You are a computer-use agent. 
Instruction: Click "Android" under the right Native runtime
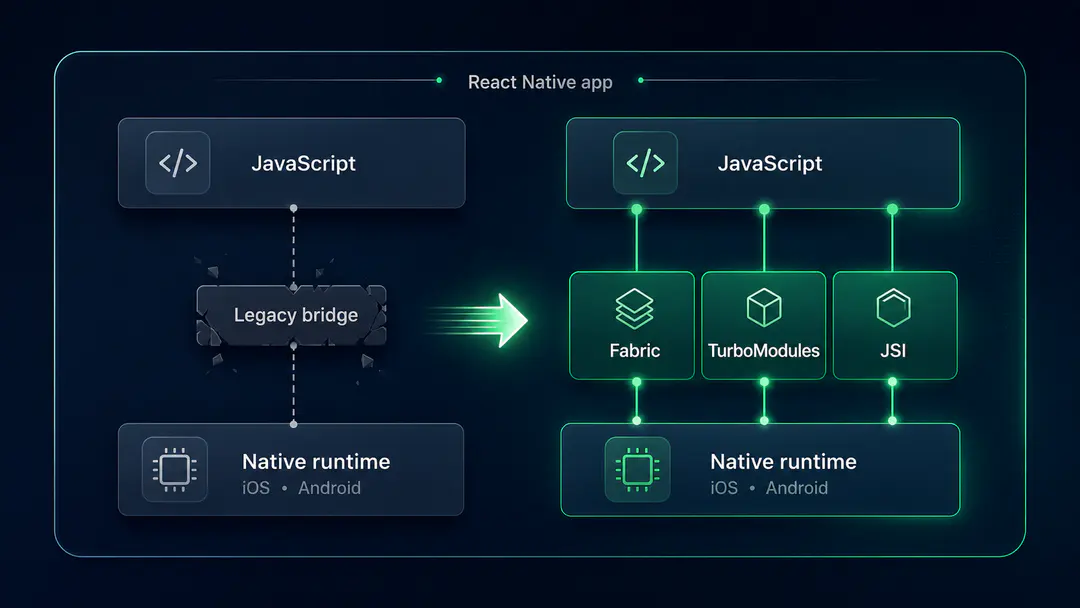[x=797, y=488]
